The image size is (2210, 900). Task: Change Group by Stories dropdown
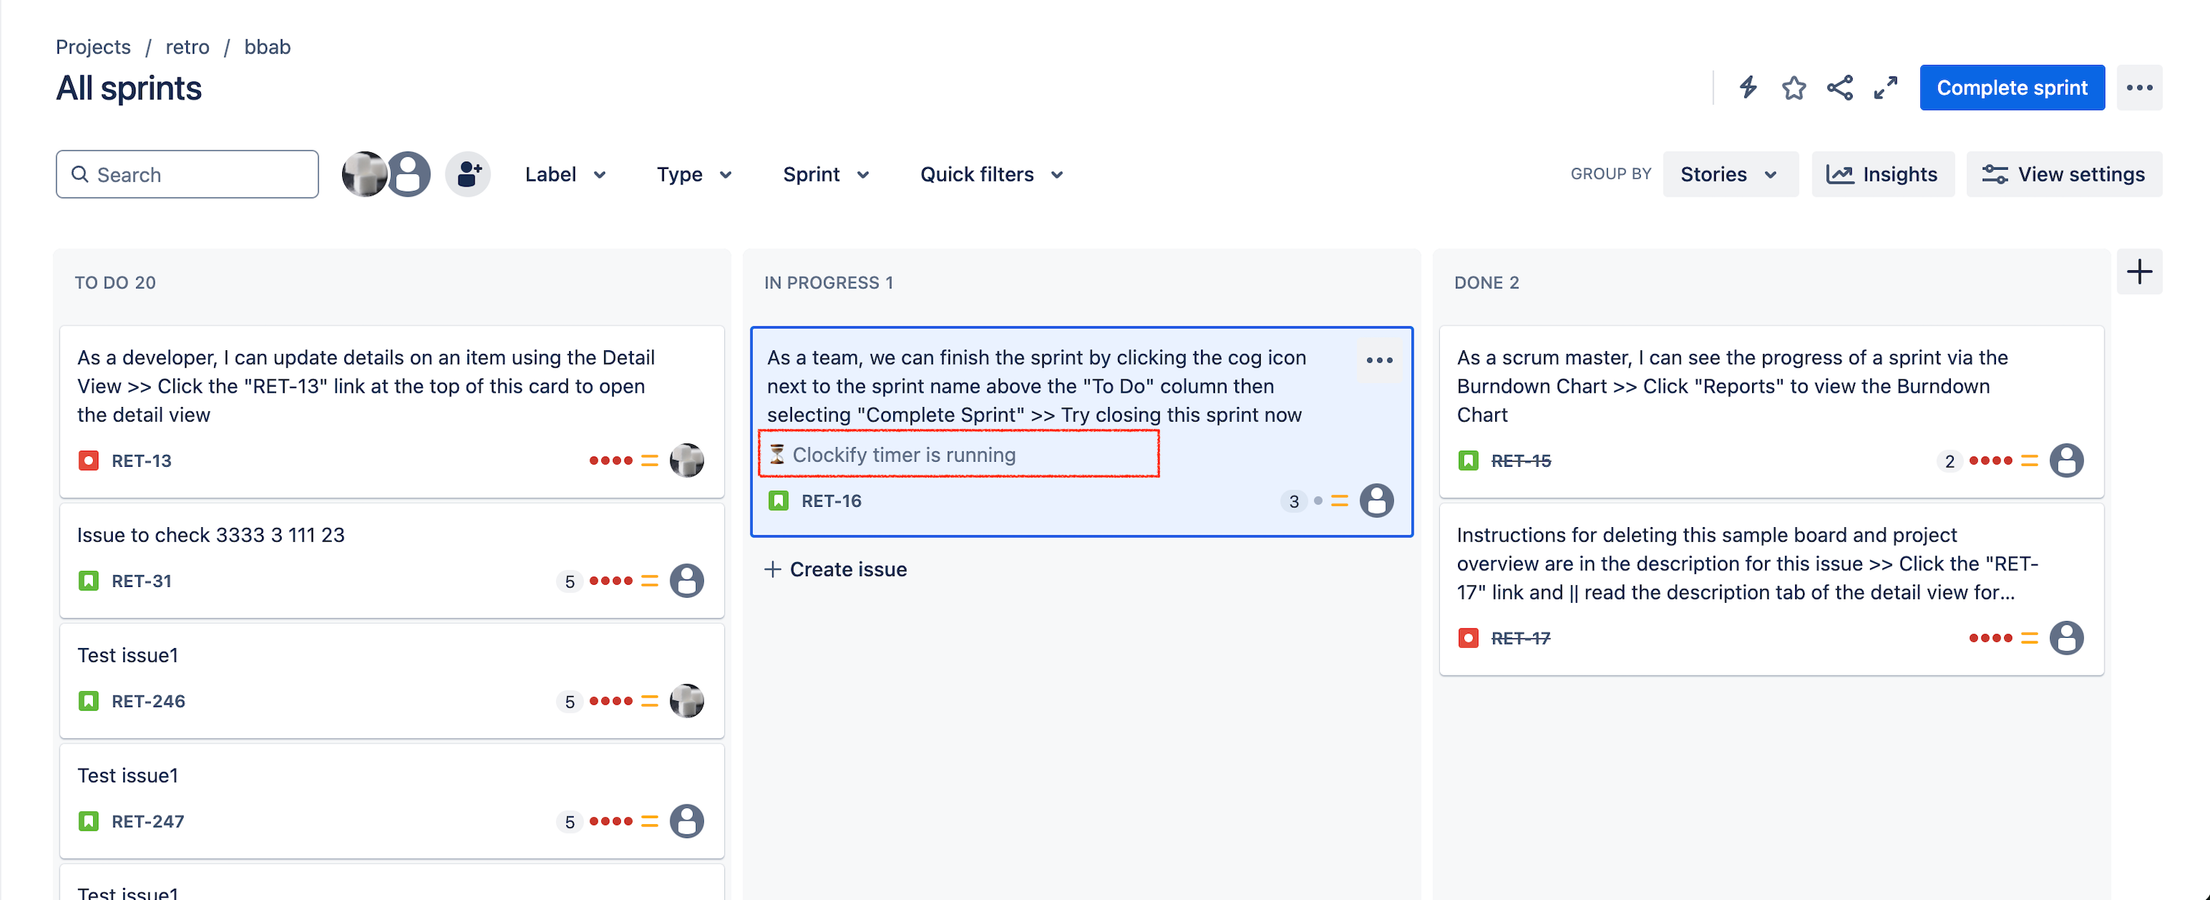(1730, 174)
